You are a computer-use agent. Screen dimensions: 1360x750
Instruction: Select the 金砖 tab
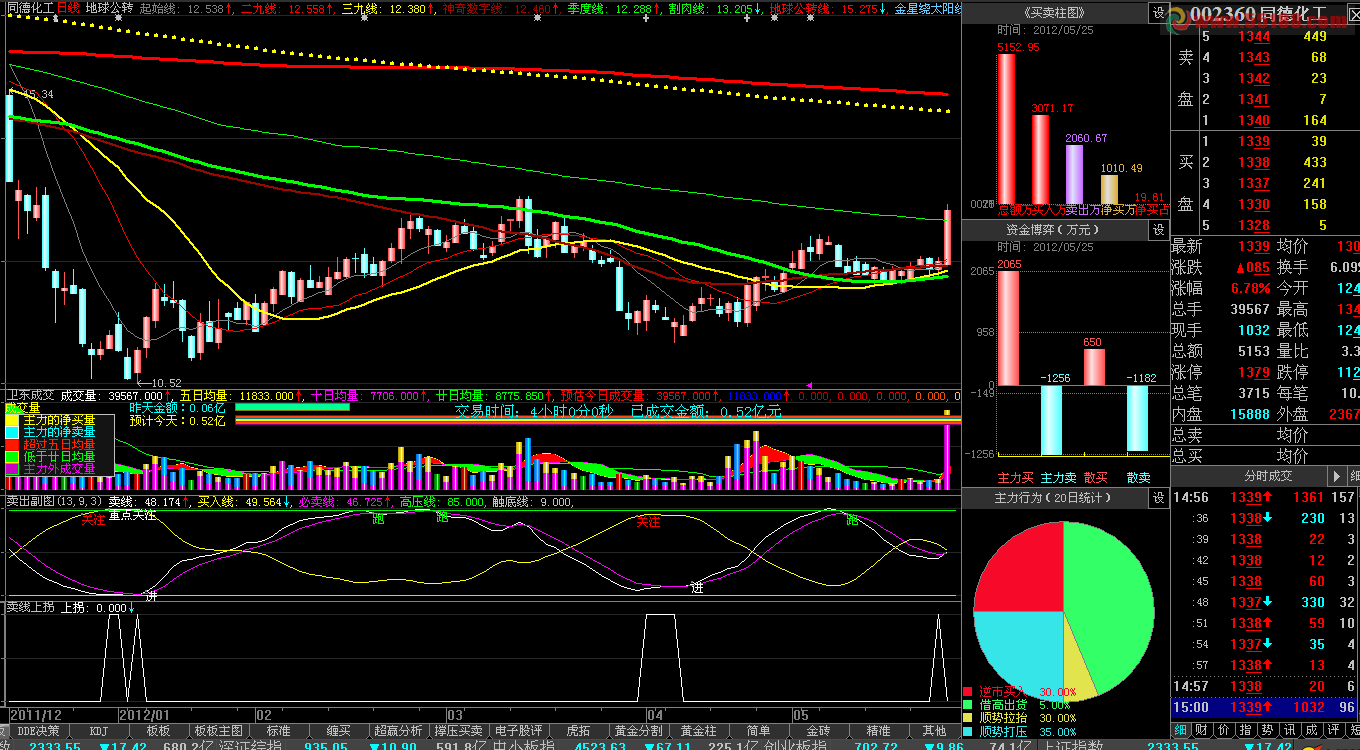(x=818, y=730)
